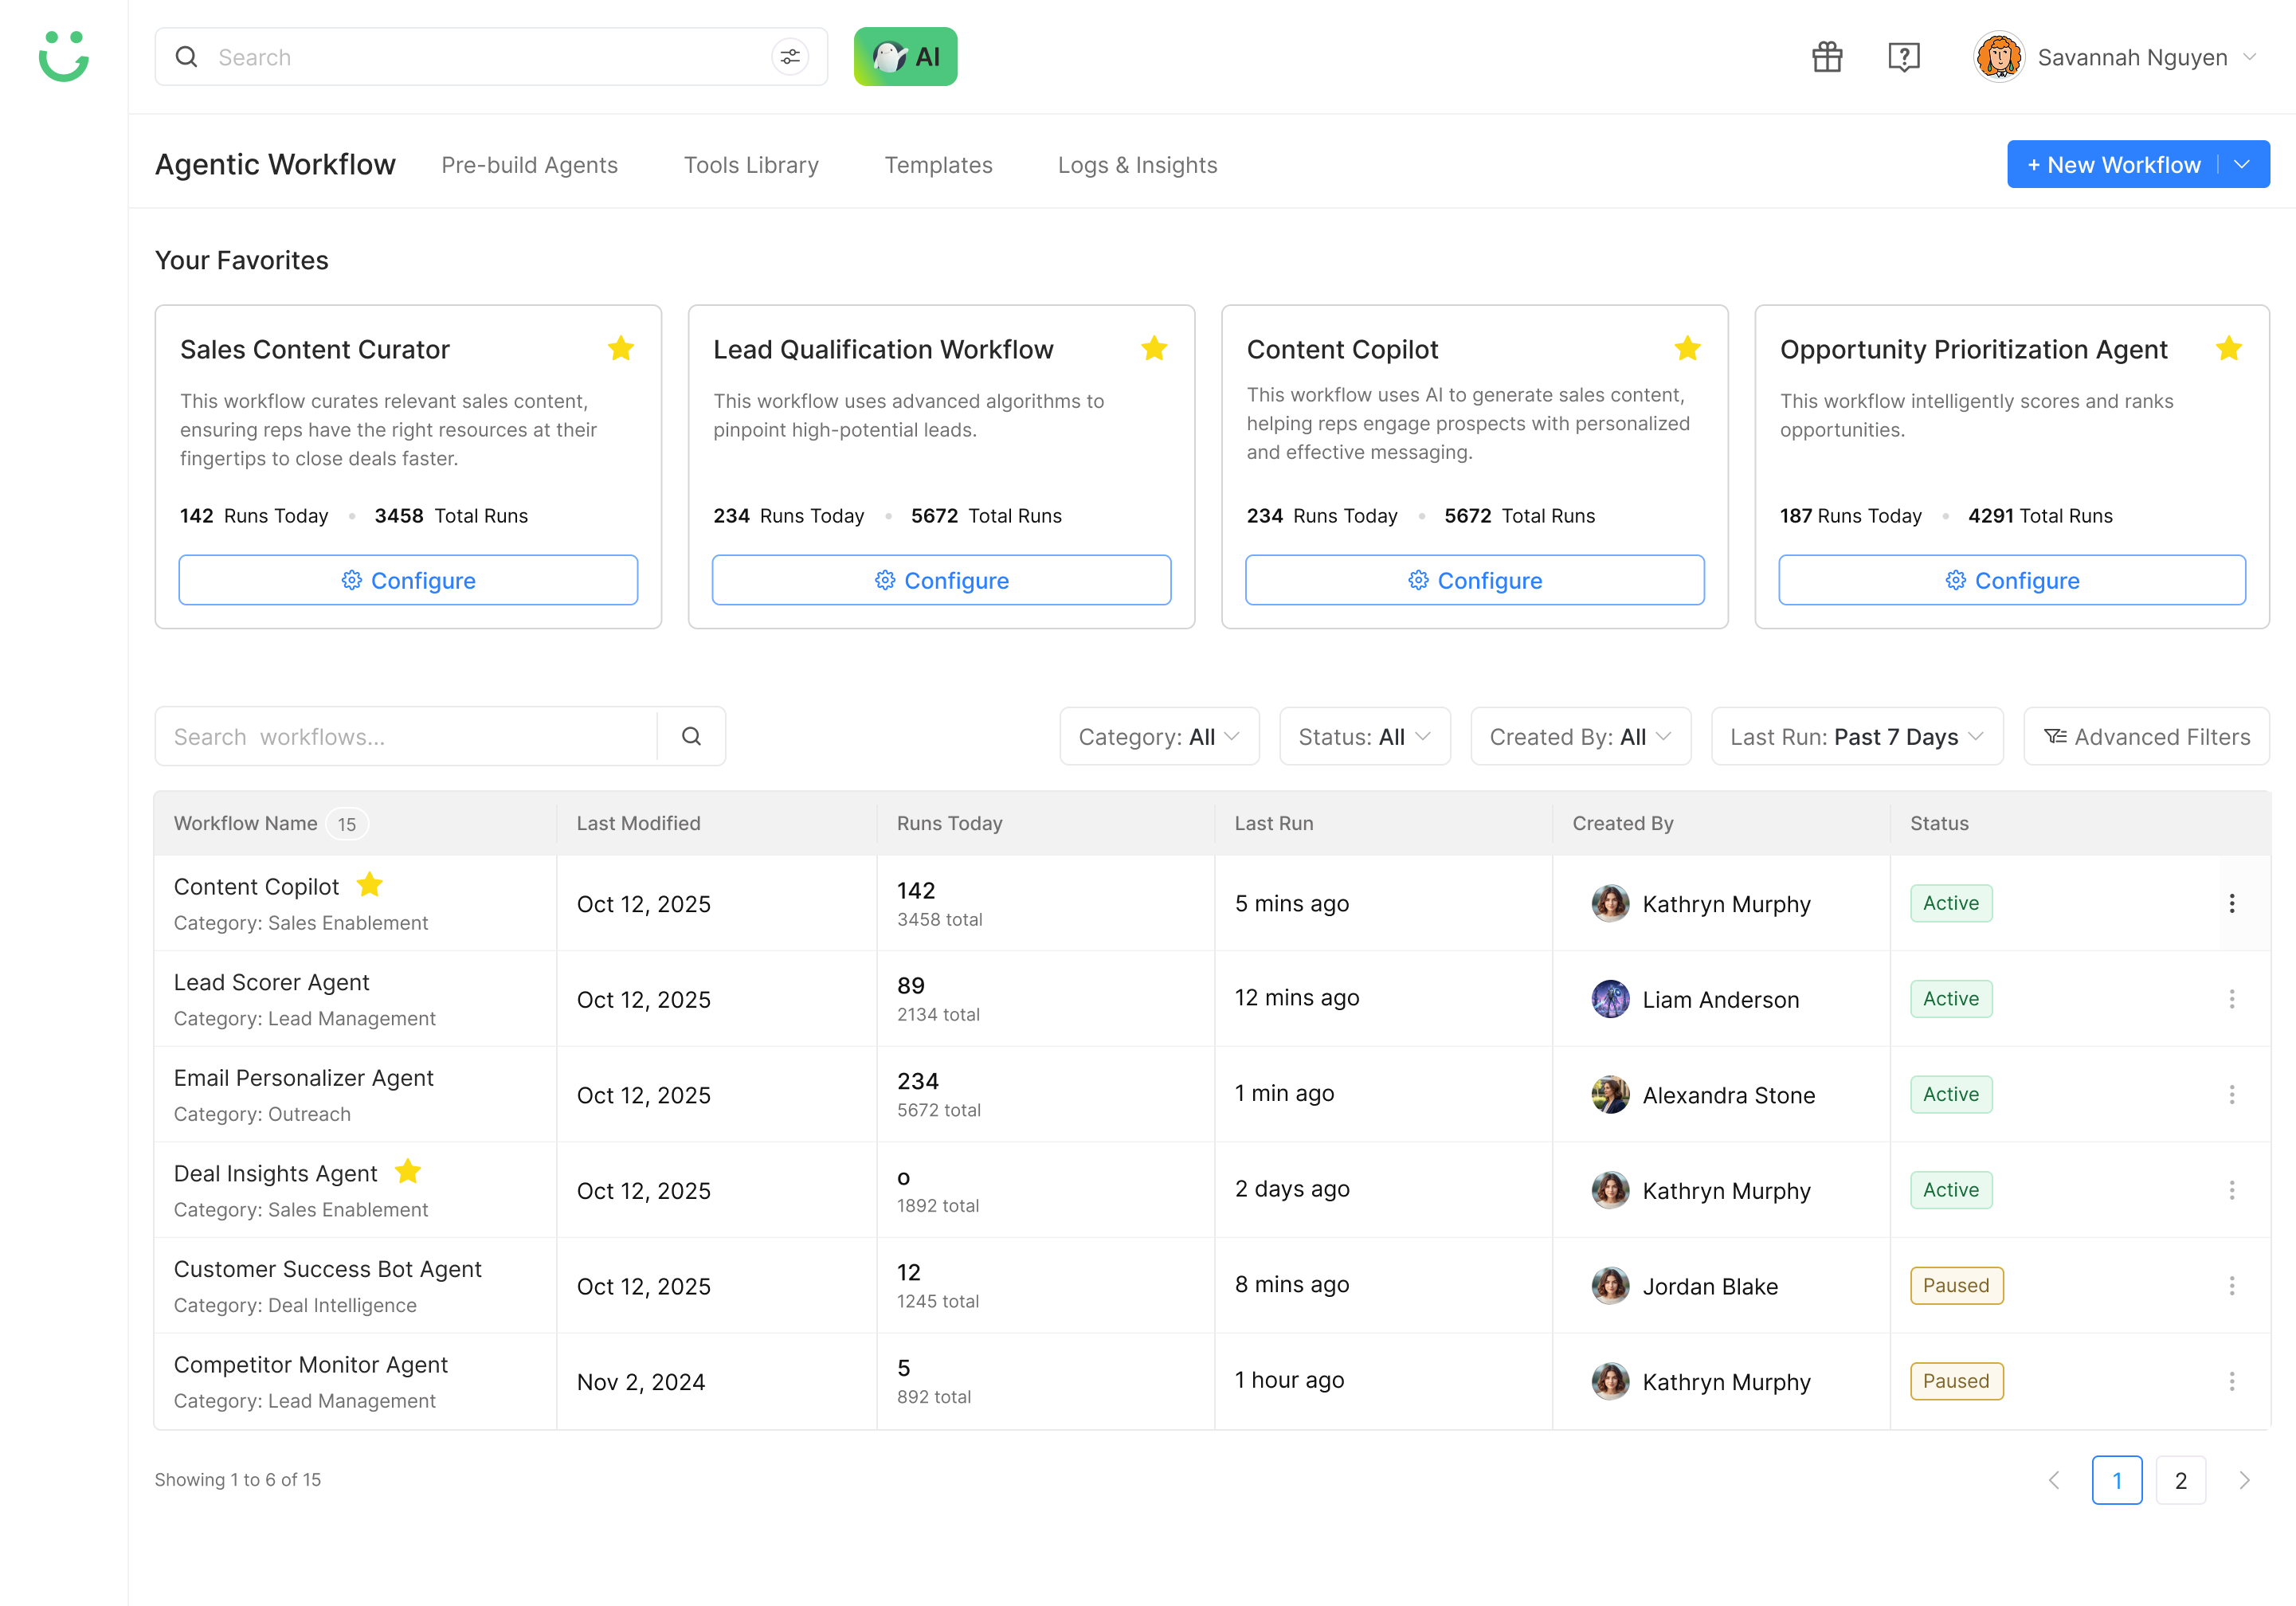Switch to Agentic Workflow tab
This screenshot has height=1606, width=2296.
275,164
